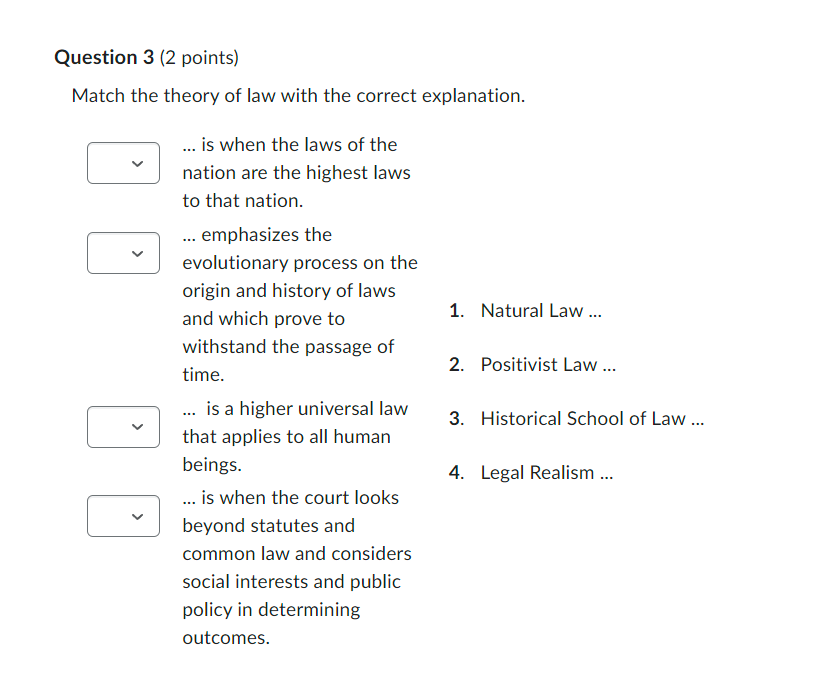Image resolution: width=814 pixels, height=684 pixels.
Task: Click the number 4 beside Legal Realism
Action: tap(456, 472)
